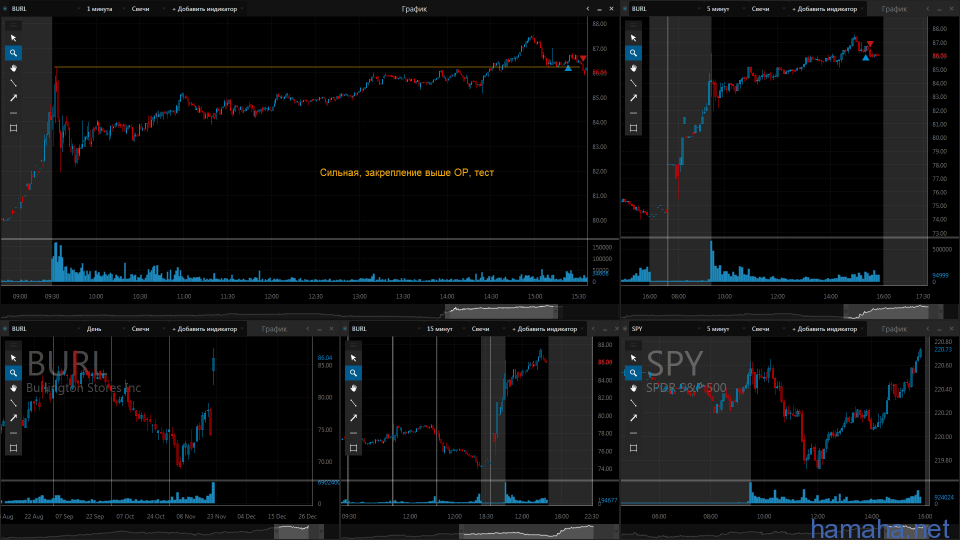The width and height of the screenshot is (960, 540).
Task: Select hand pan tool in BURL 1 минута chart
Action: 13,68
